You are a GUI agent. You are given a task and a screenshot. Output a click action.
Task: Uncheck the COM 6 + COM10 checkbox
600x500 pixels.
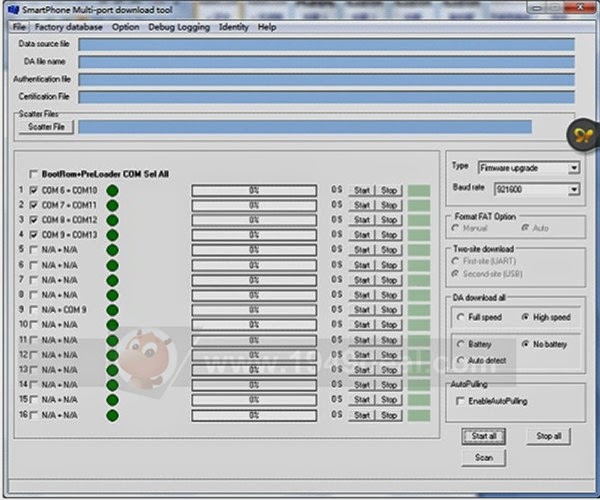pyautogui.click(x=34, y=190)
